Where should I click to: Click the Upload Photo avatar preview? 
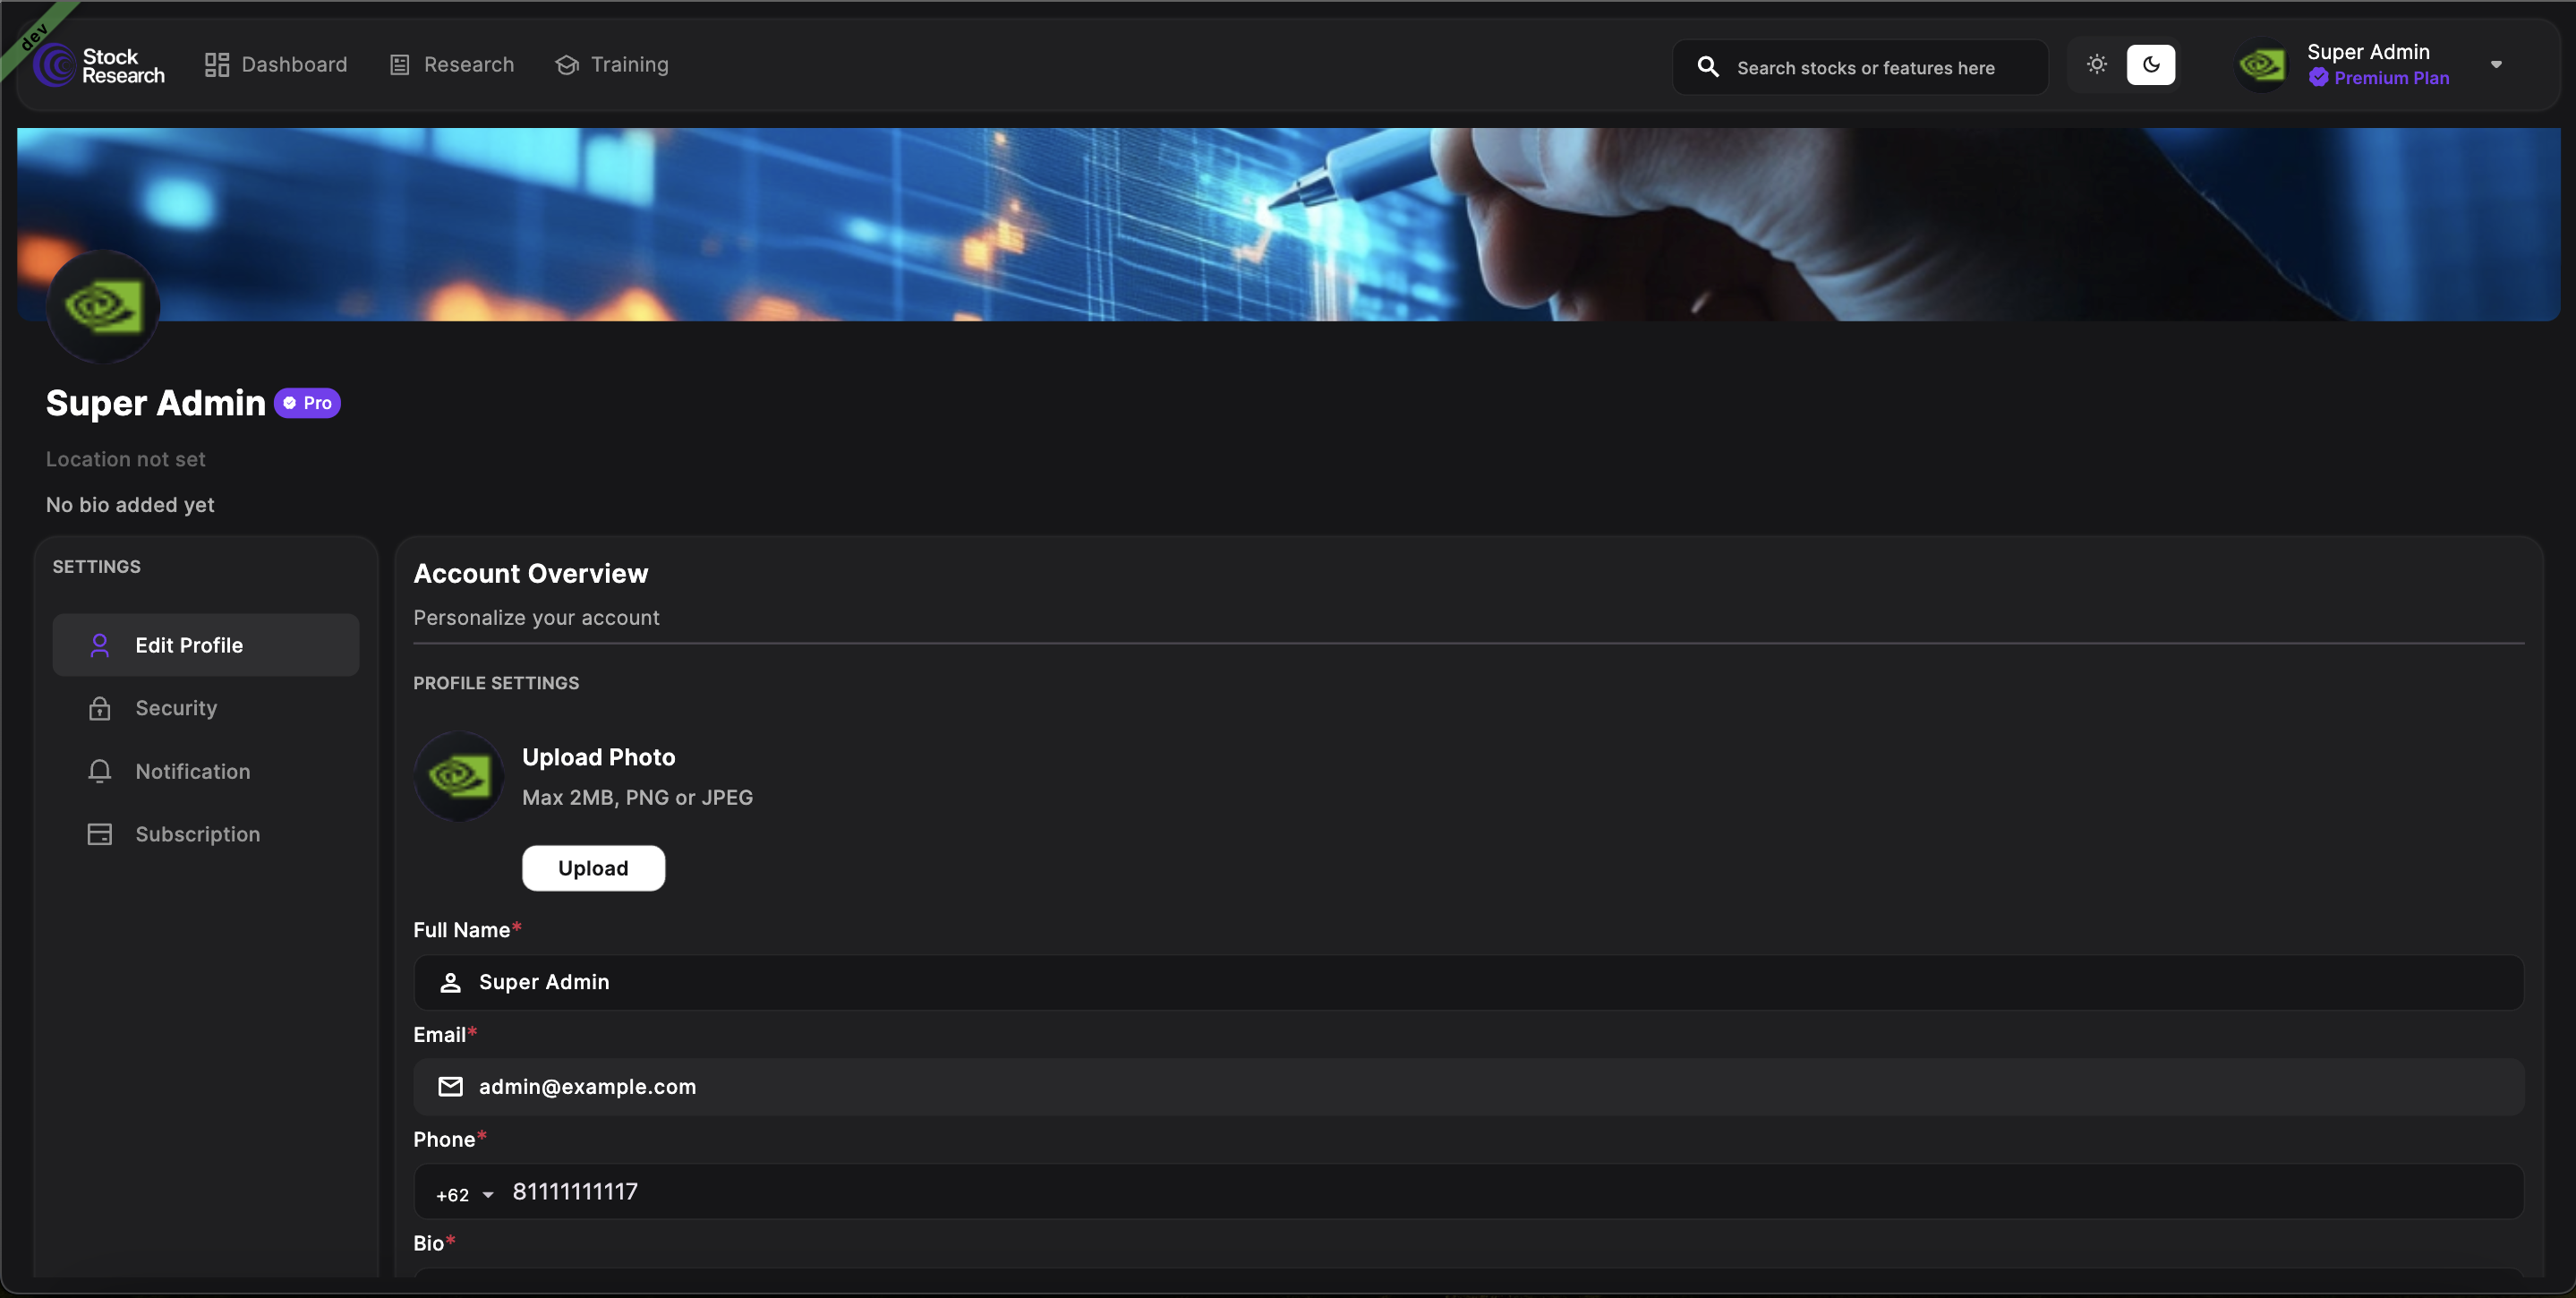click(459, 777)
